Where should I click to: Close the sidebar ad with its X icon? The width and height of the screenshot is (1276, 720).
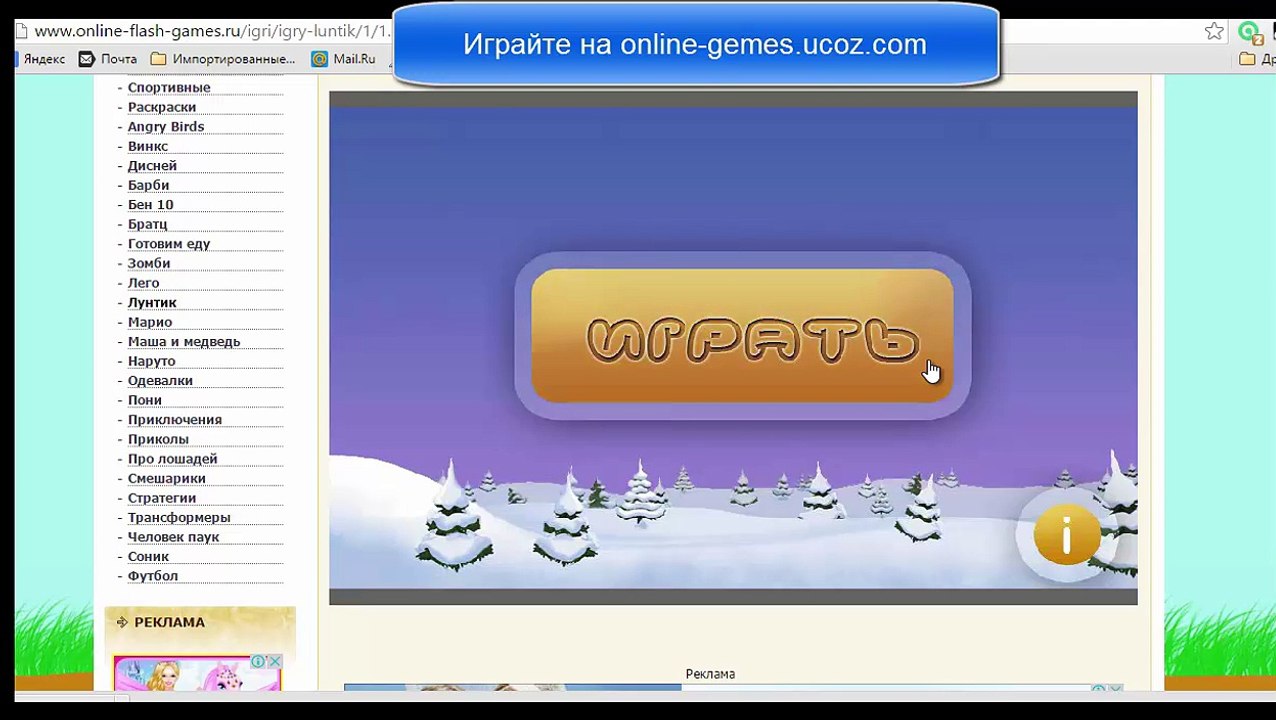coord(275,661)
